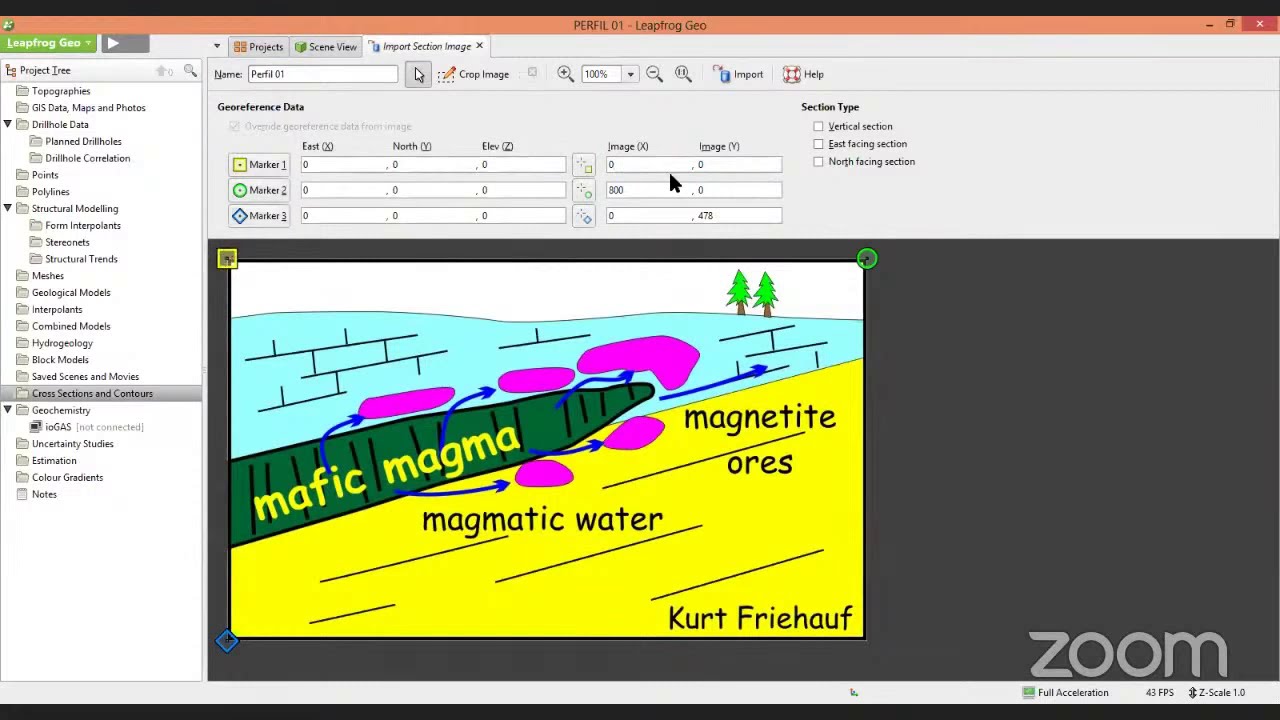Select Geological Models in project tree
The image size is (1280, 720).
71,293
